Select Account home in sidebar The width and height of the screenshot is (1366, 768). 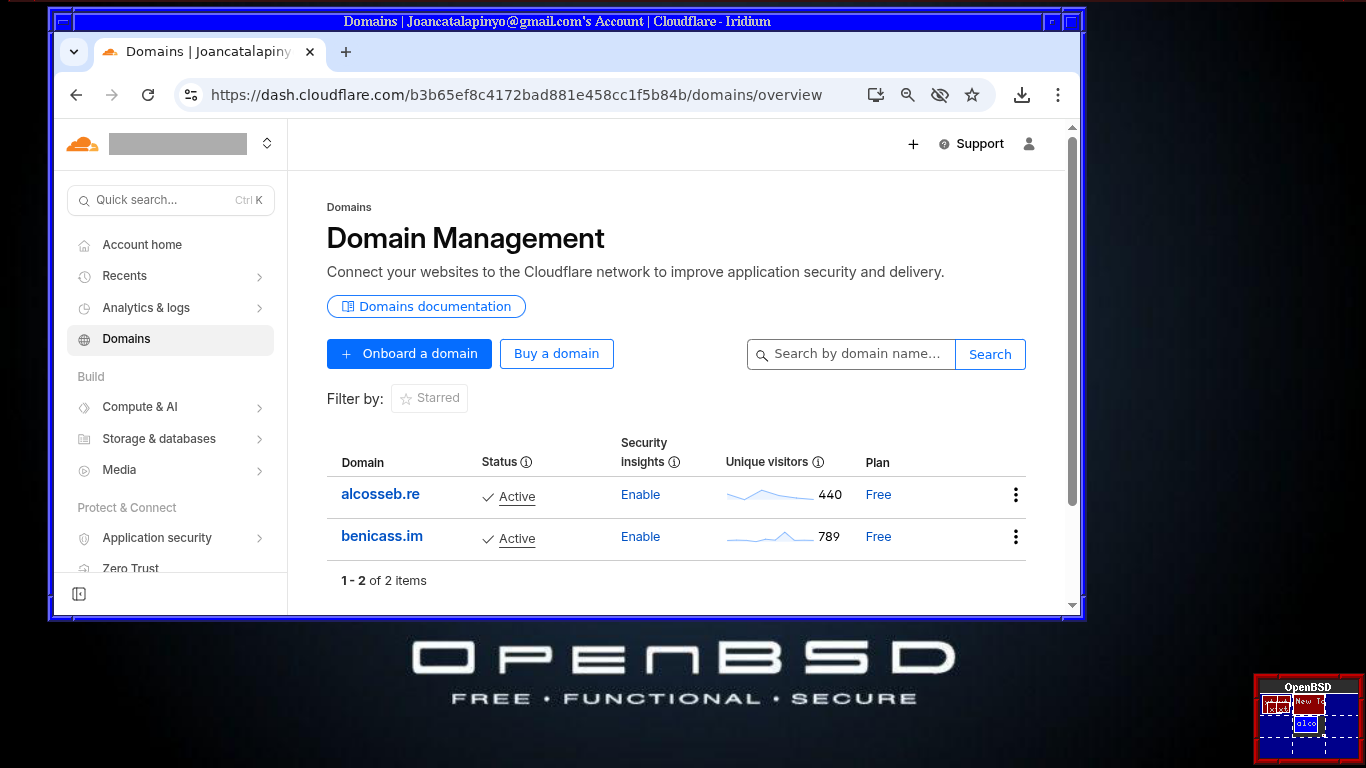coord(142,245)
